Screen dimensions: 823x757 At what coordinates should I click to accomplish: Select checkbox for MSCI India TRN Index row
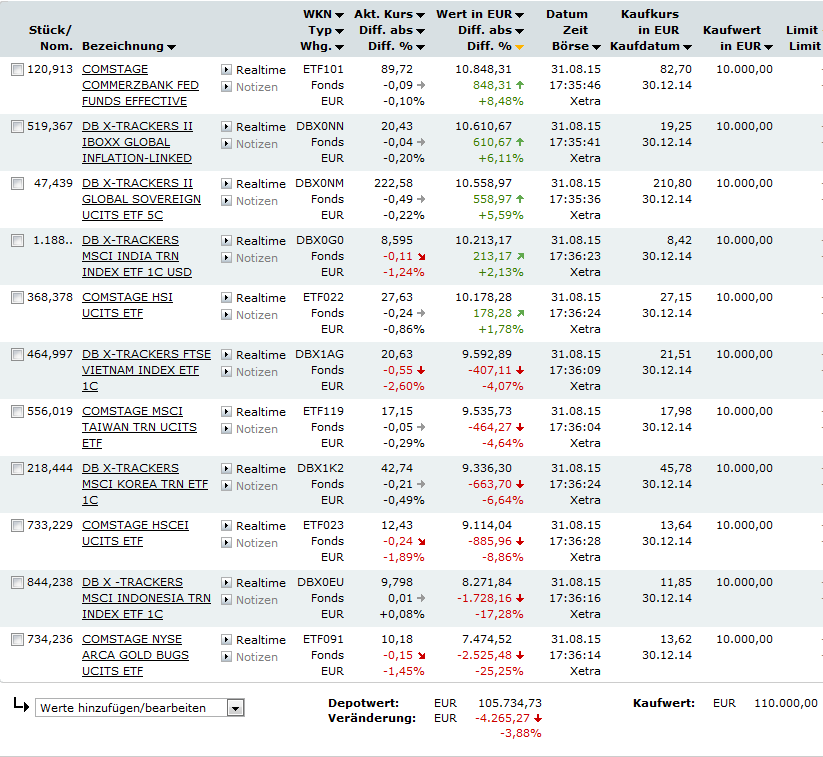coord(17,240)
